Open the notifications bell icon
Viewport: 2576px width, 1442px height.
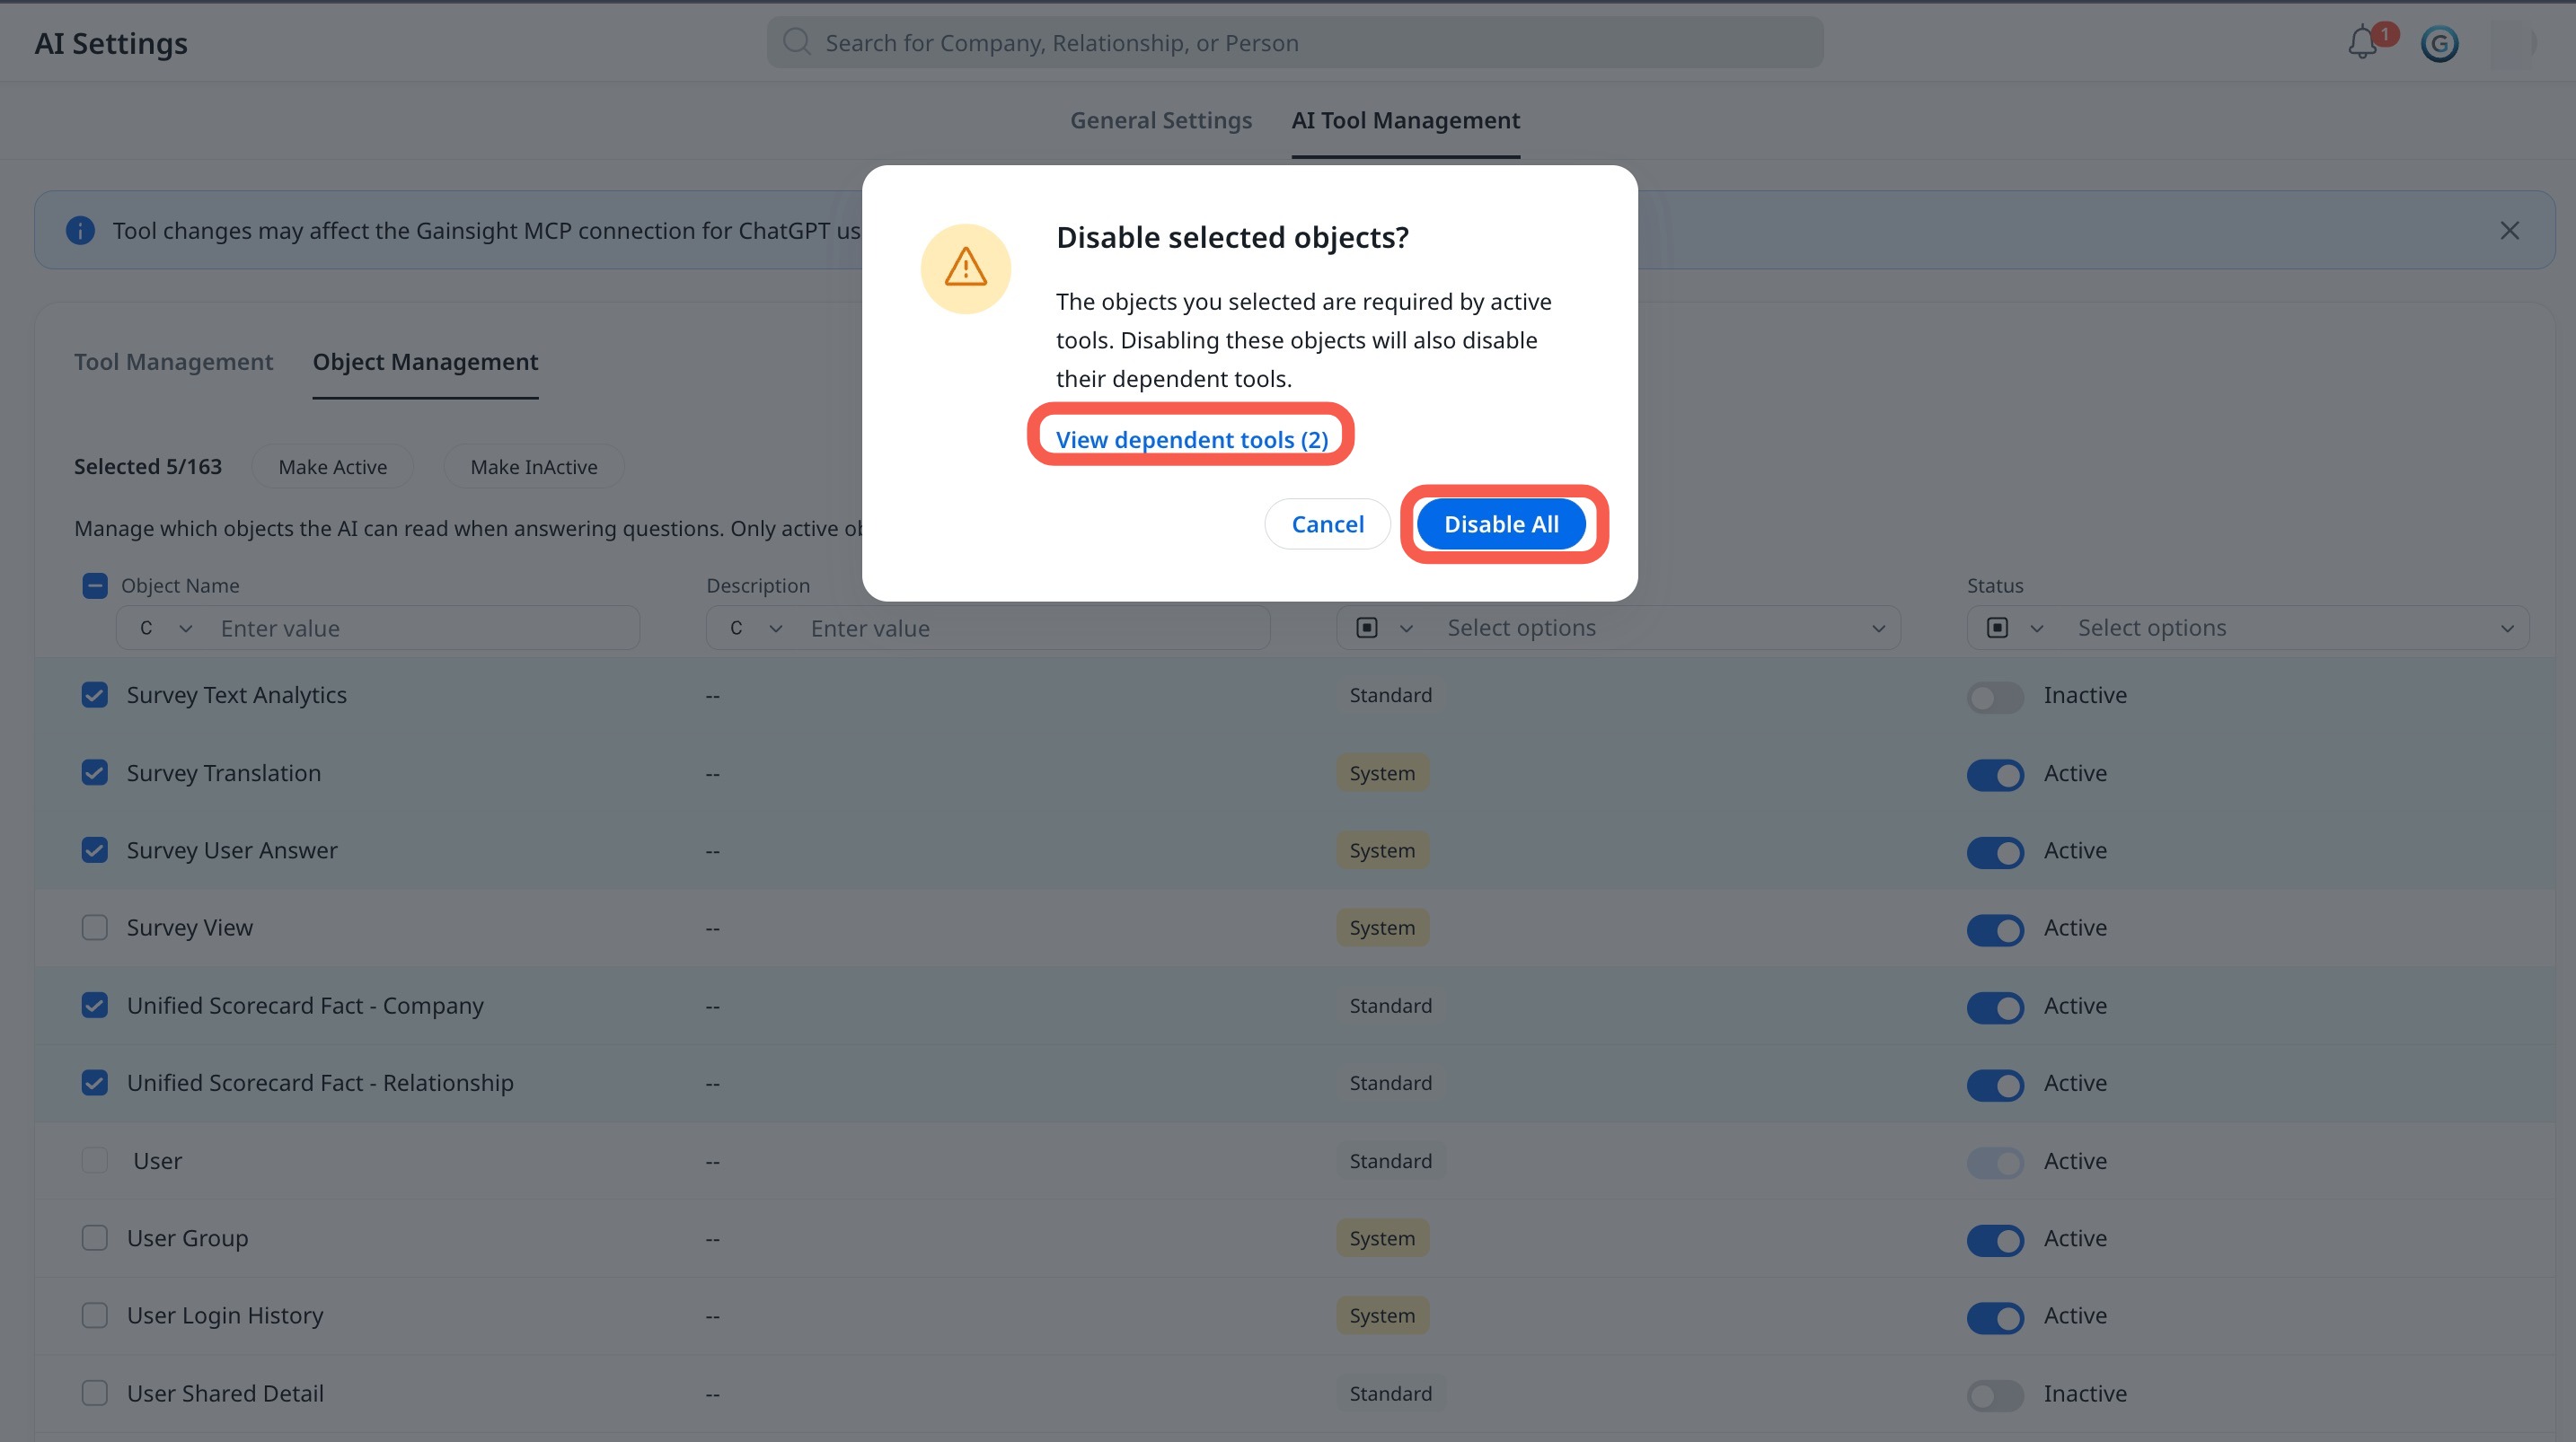2363,43
